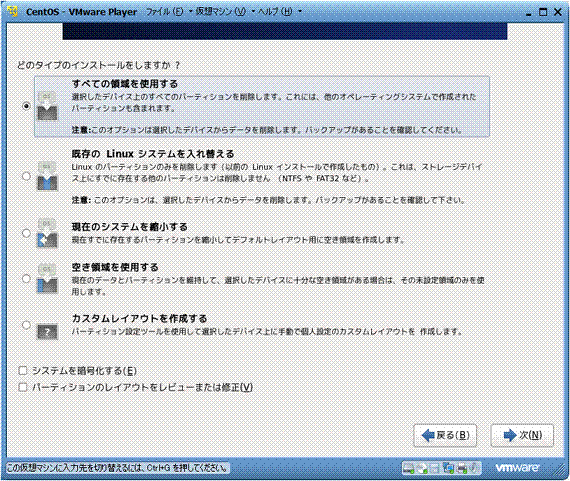Select the '既存の Linux システムを入れ替える' radio button

pyautogui.click(x=26, y=176)
